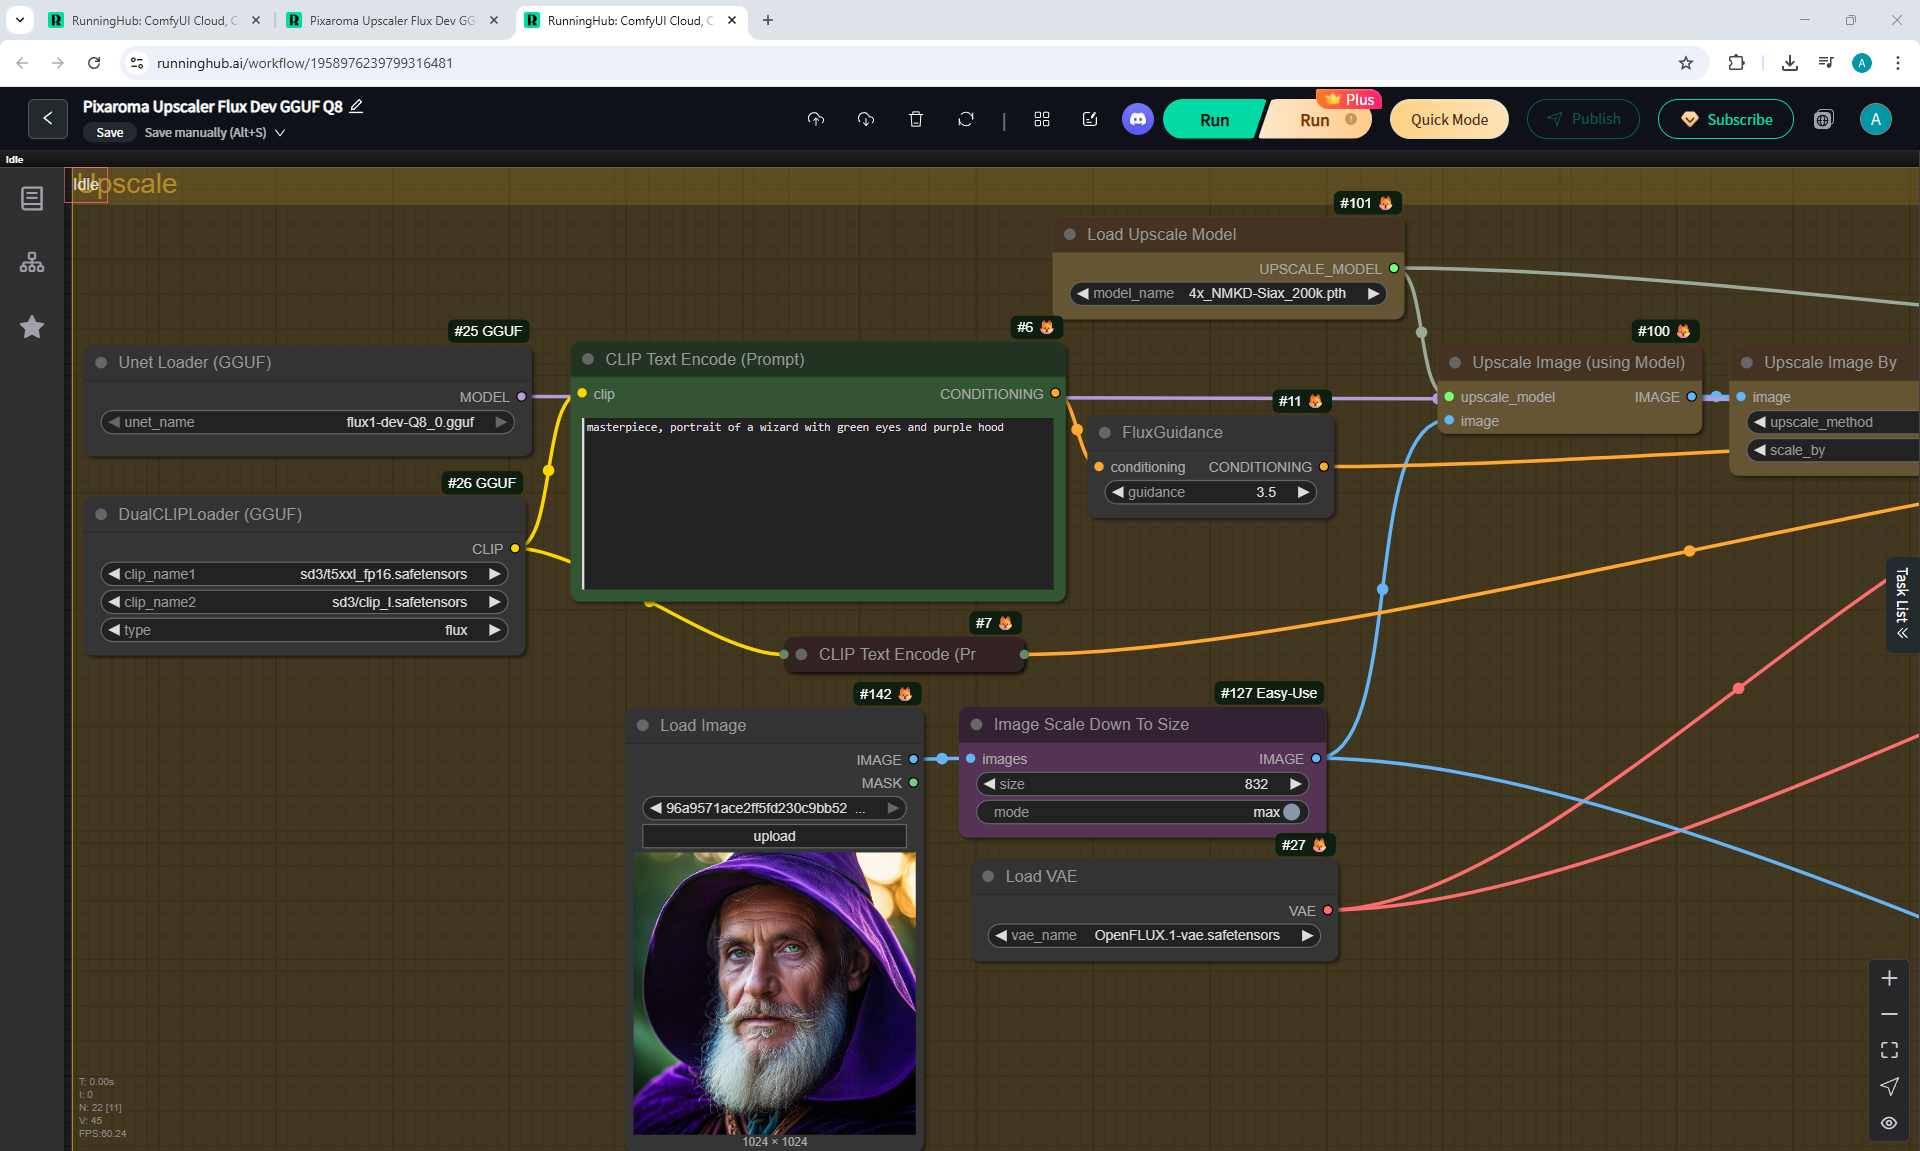Collapse the Load Upscale Model node dot
This screenshot has height=1151, width=1920.
point(1069,234)
